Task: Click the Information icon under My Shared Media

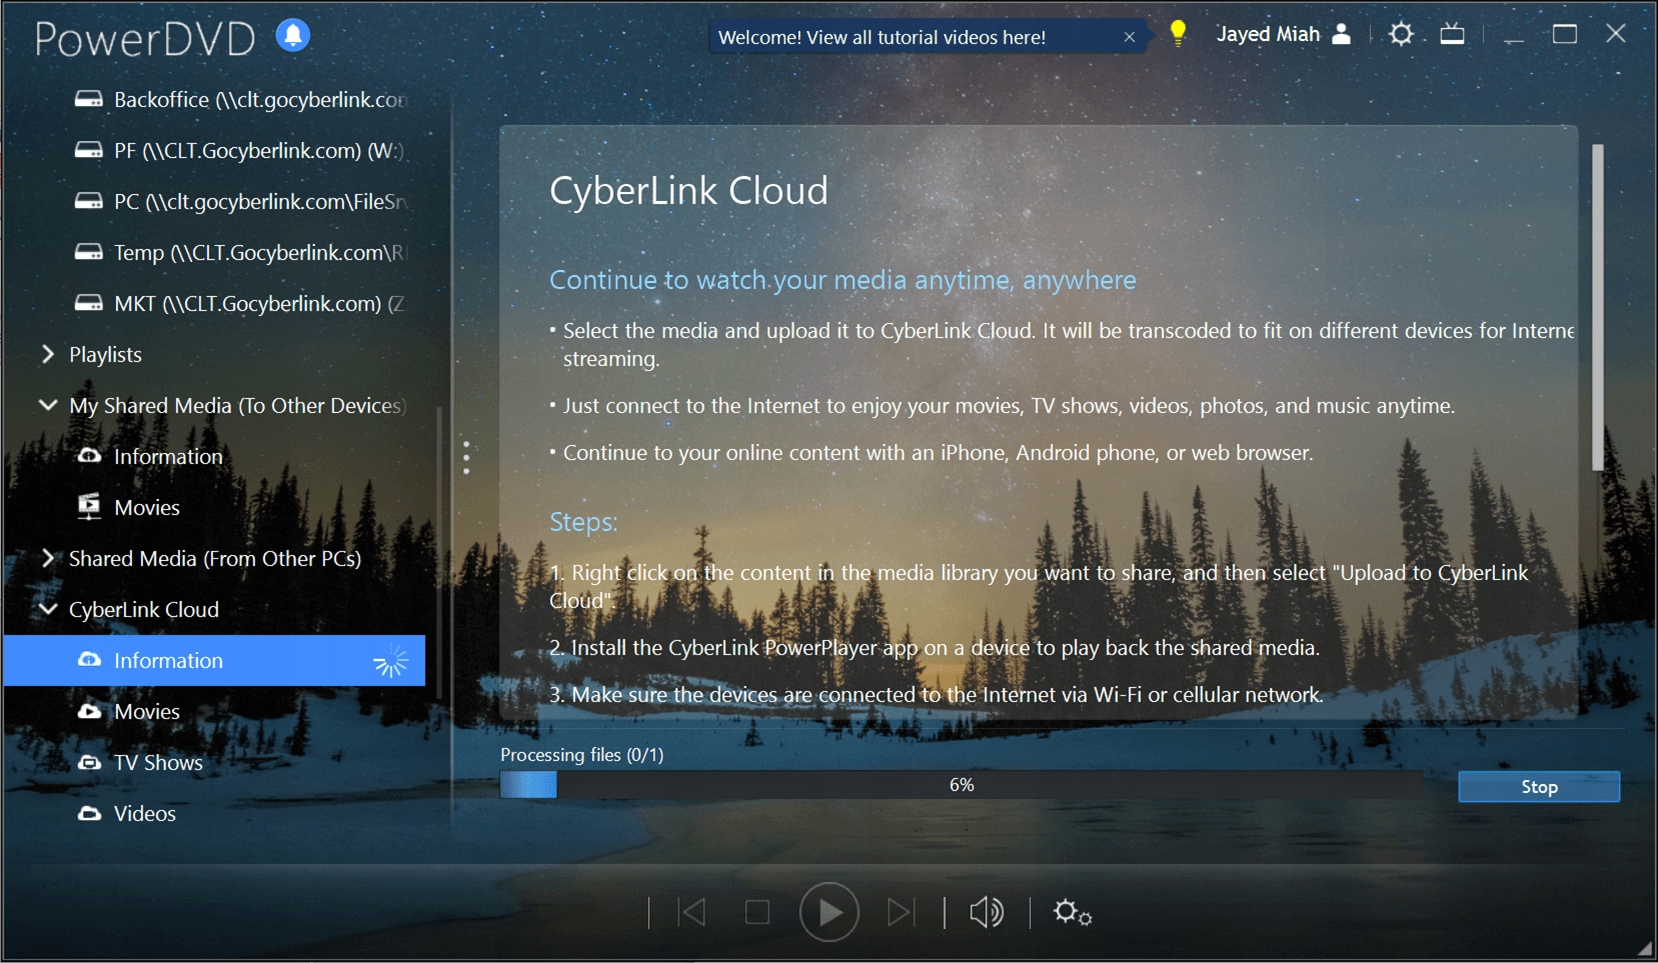Action: (x=89, y=456)
